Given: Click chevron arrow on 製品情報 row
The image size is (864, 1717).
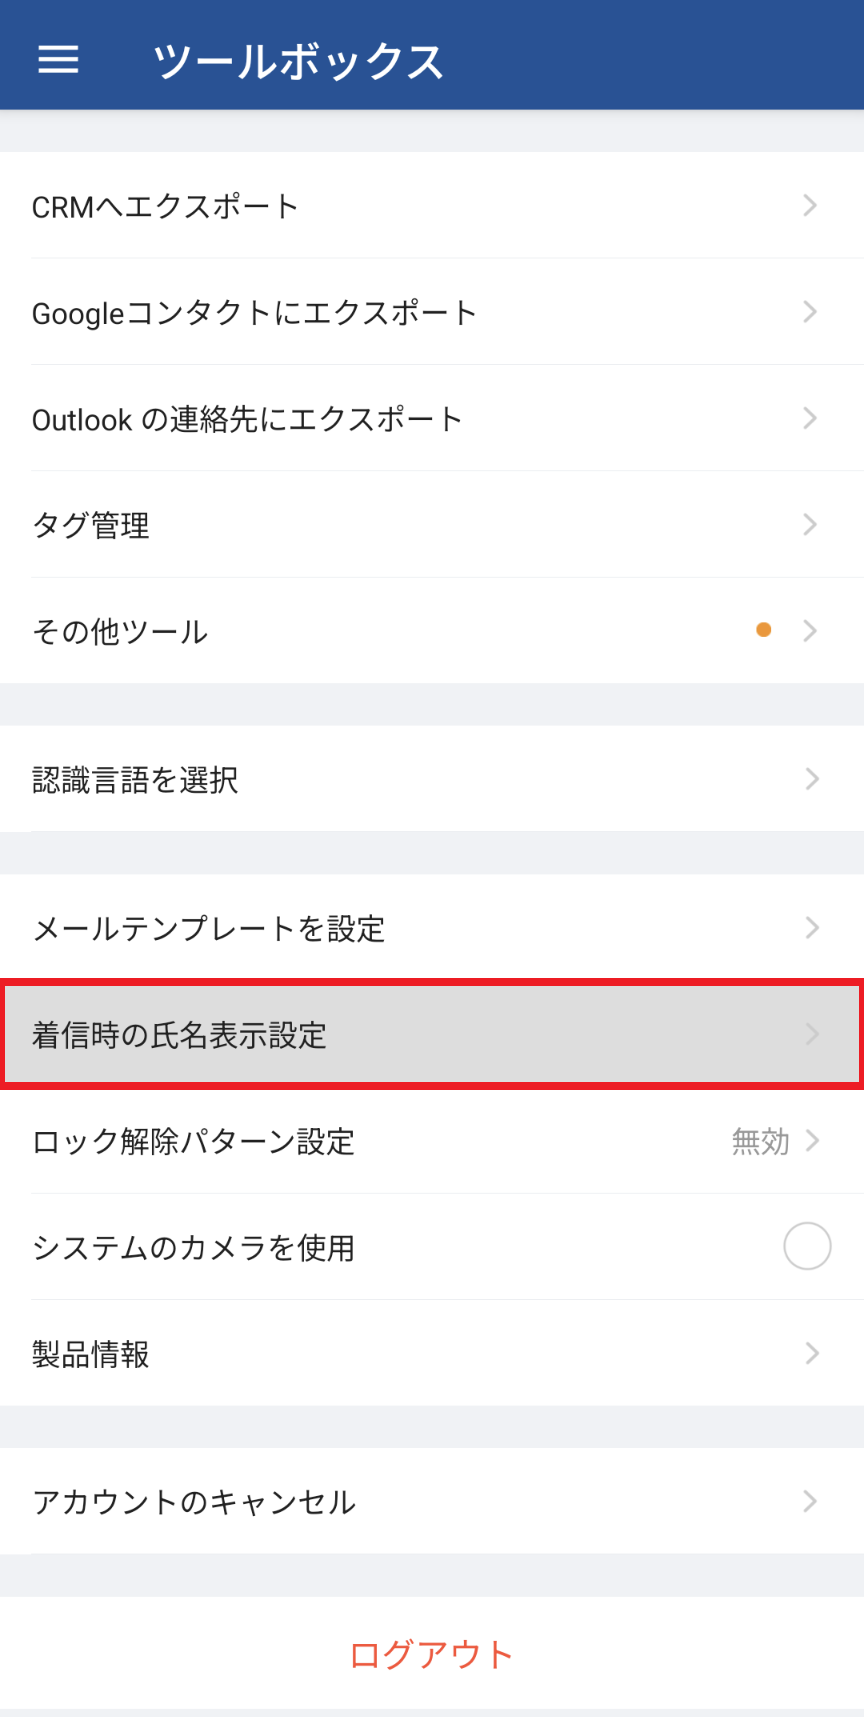Looking at the screenshot, I should pos(812,1353).
